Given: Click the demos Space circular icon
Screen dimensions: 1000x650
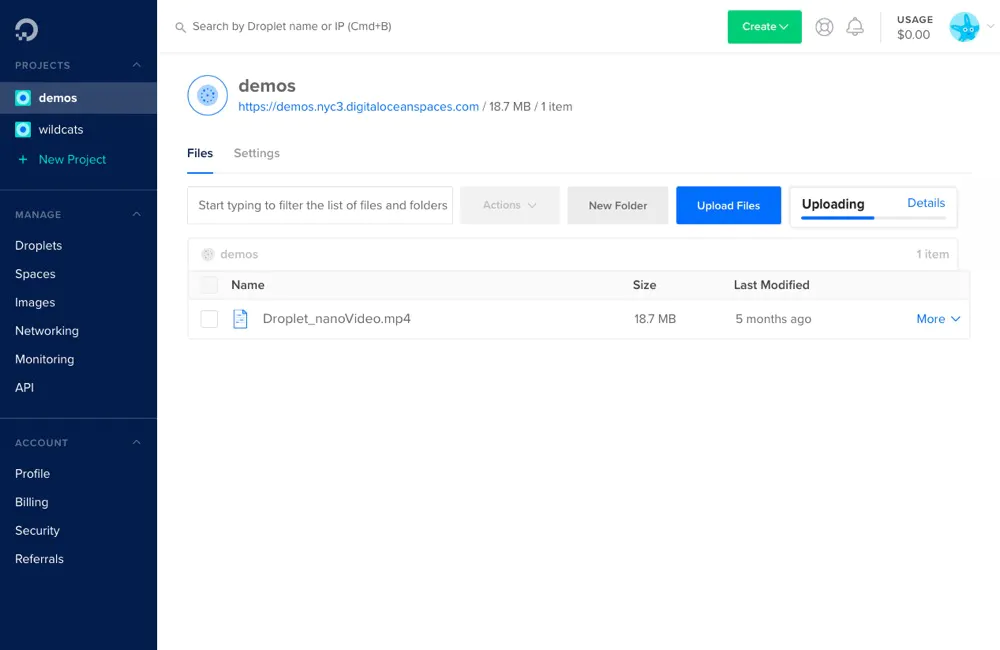Looking at the screenshot, I should point(207,95).
